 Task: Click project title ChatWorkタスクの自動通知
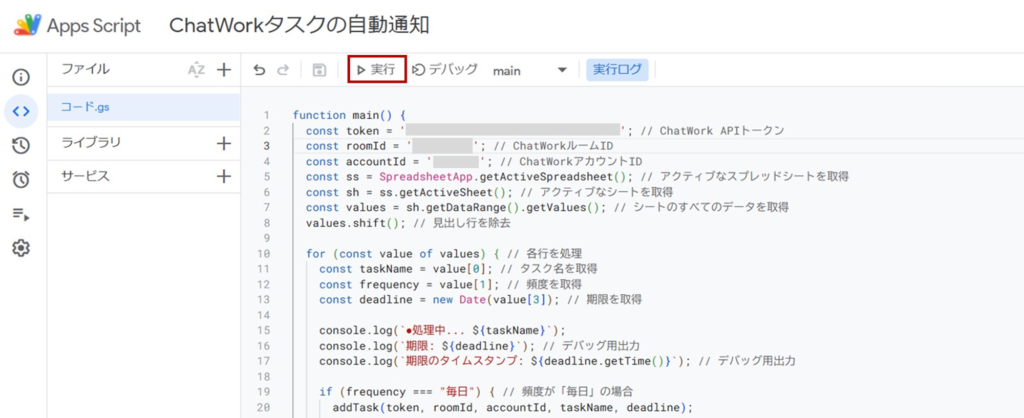[x=299, y=25]
